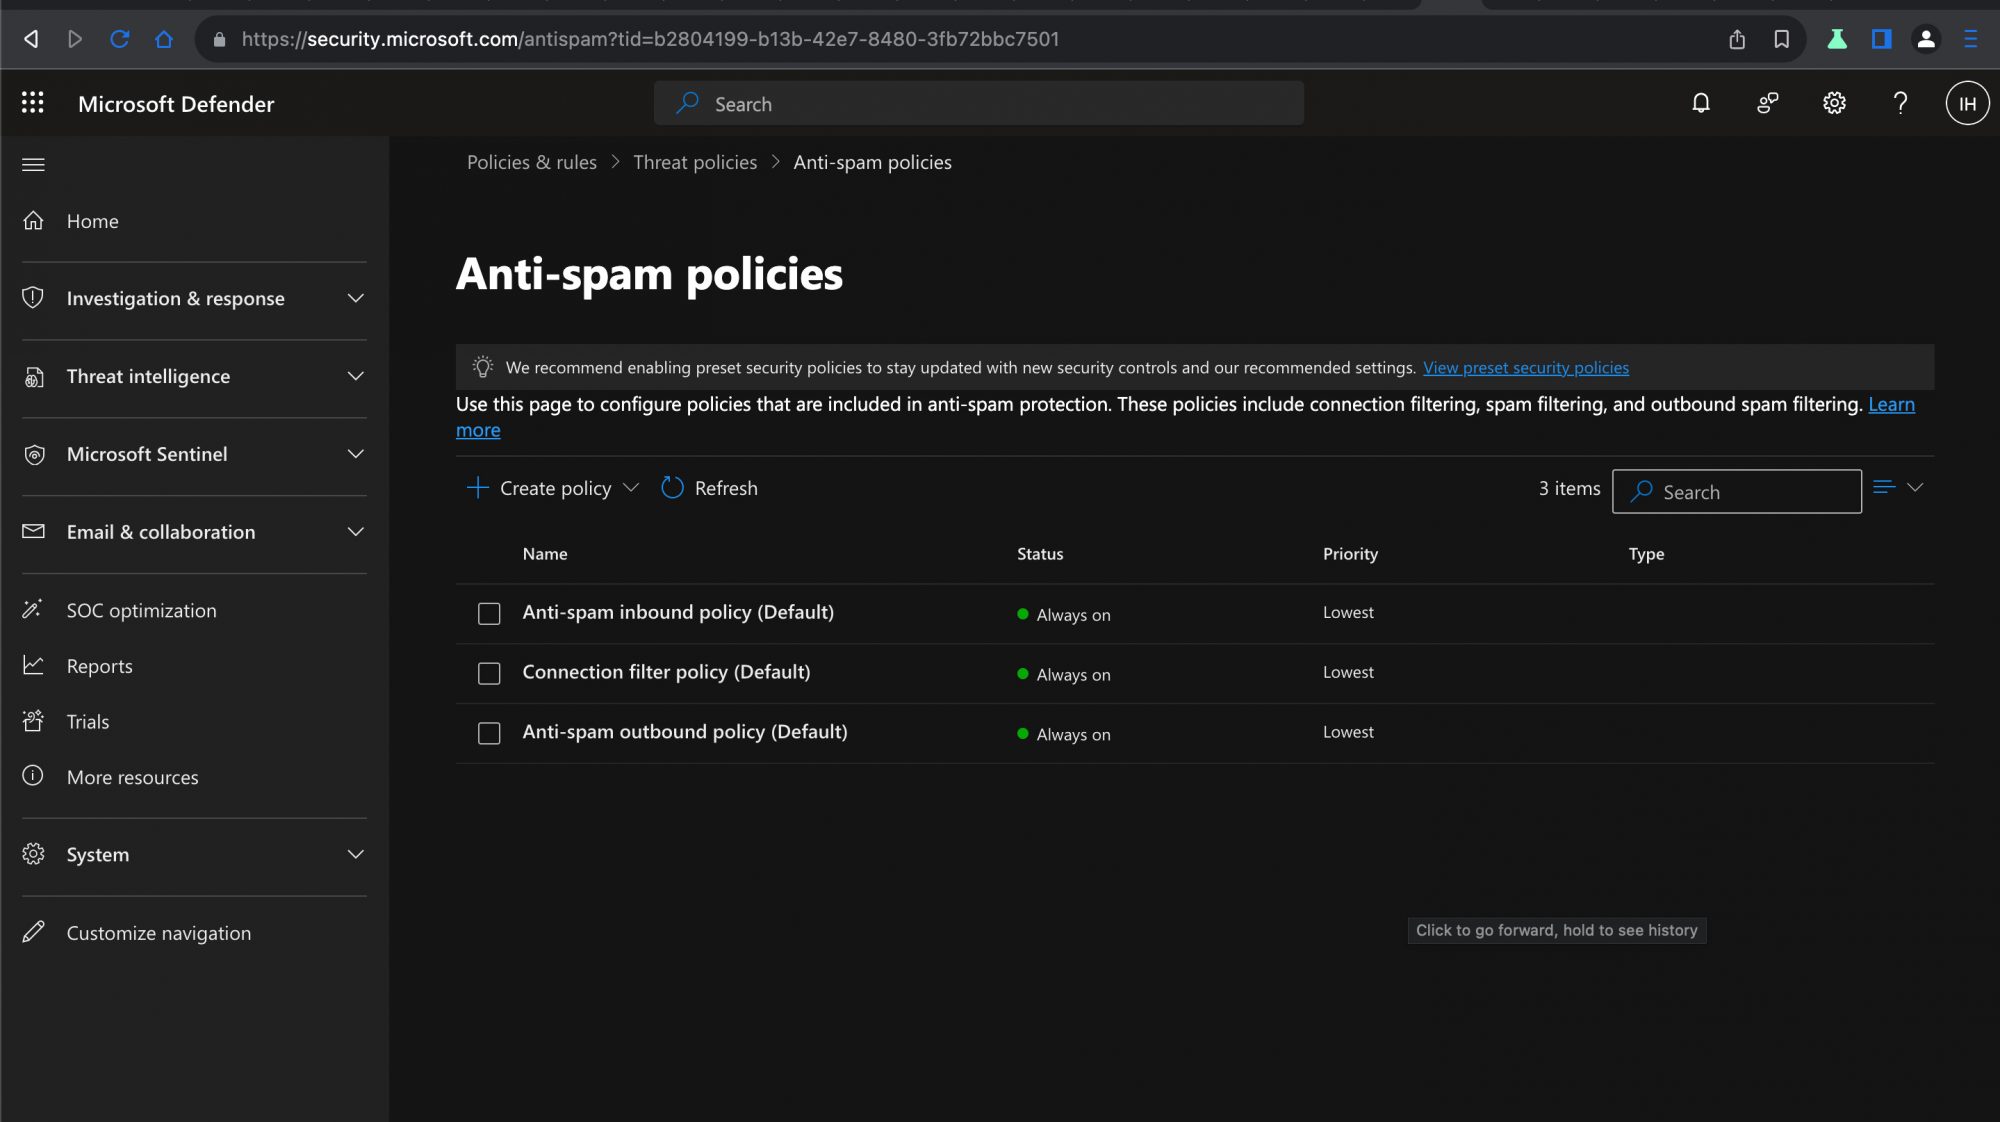
Task: Open Home in the navigation
Action: click(93, 221)
